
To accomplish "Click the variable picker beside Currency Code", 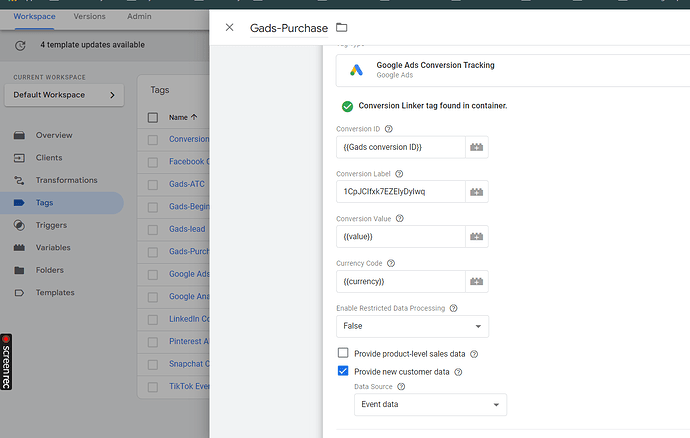I will [x=477, y=282].
